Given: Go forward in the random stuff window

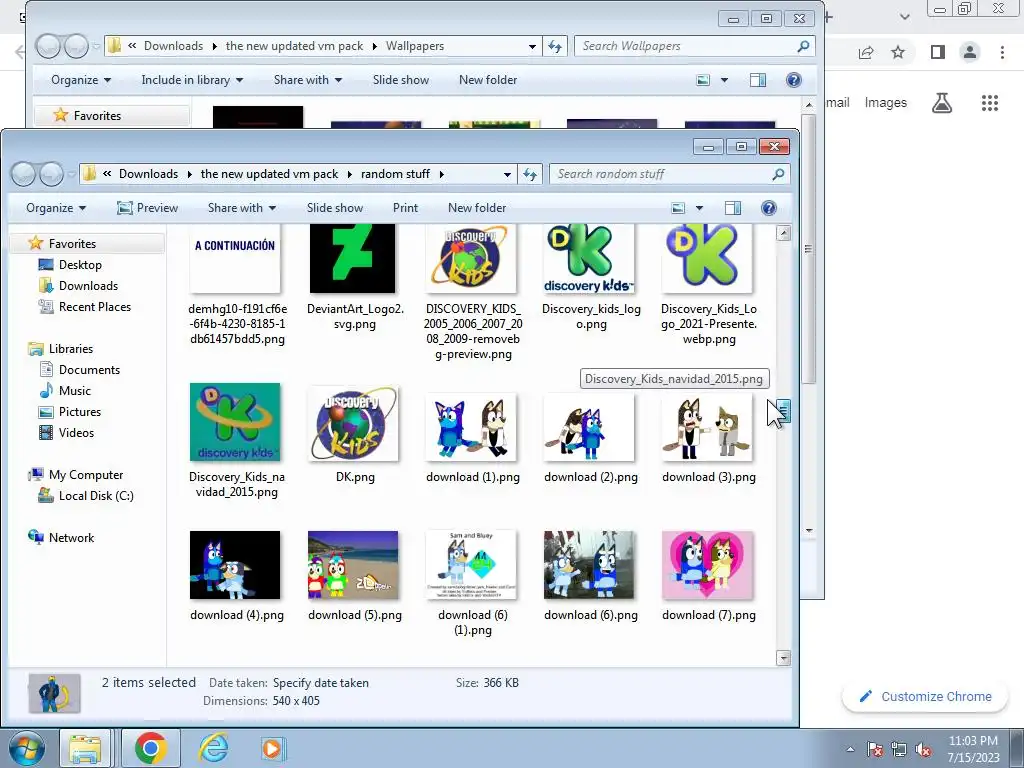Looking at the screenshot, I should pos(52,174).
